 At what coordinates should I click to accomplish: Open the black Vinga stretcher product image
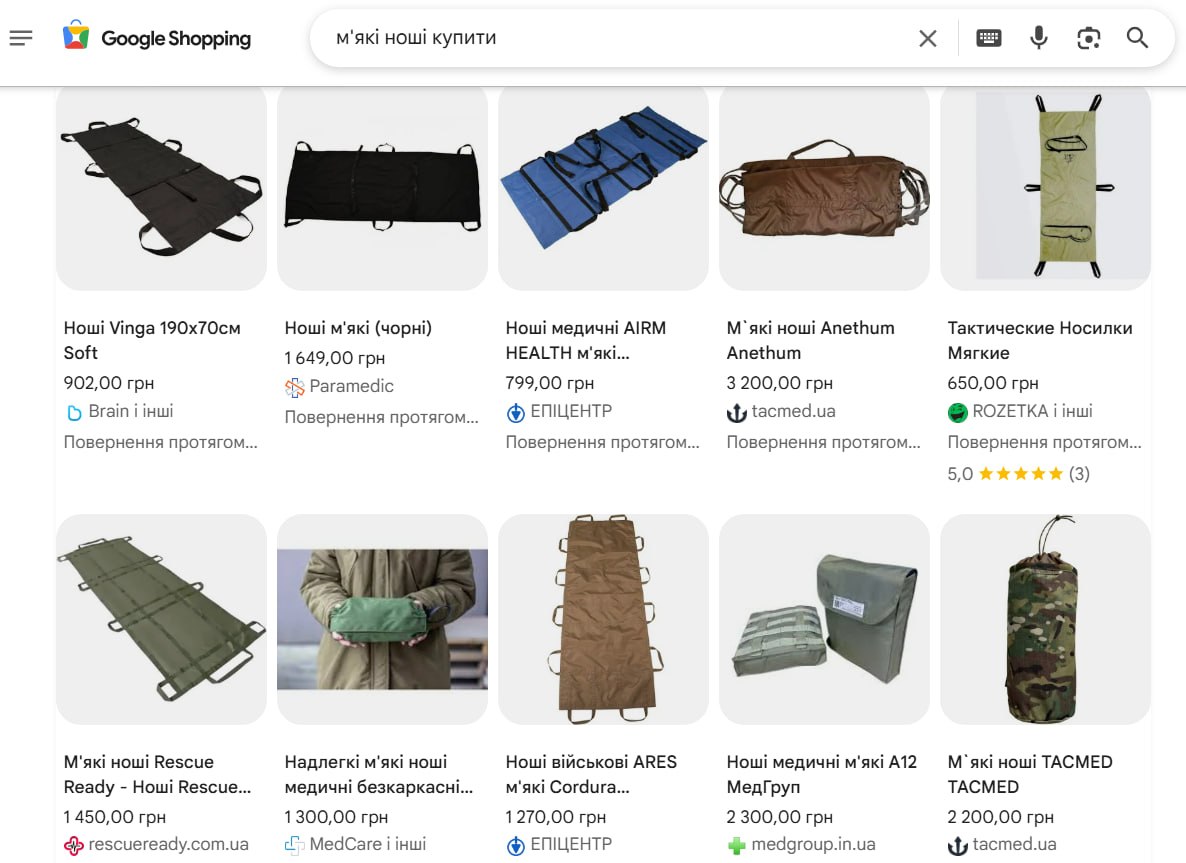point(161,188)
